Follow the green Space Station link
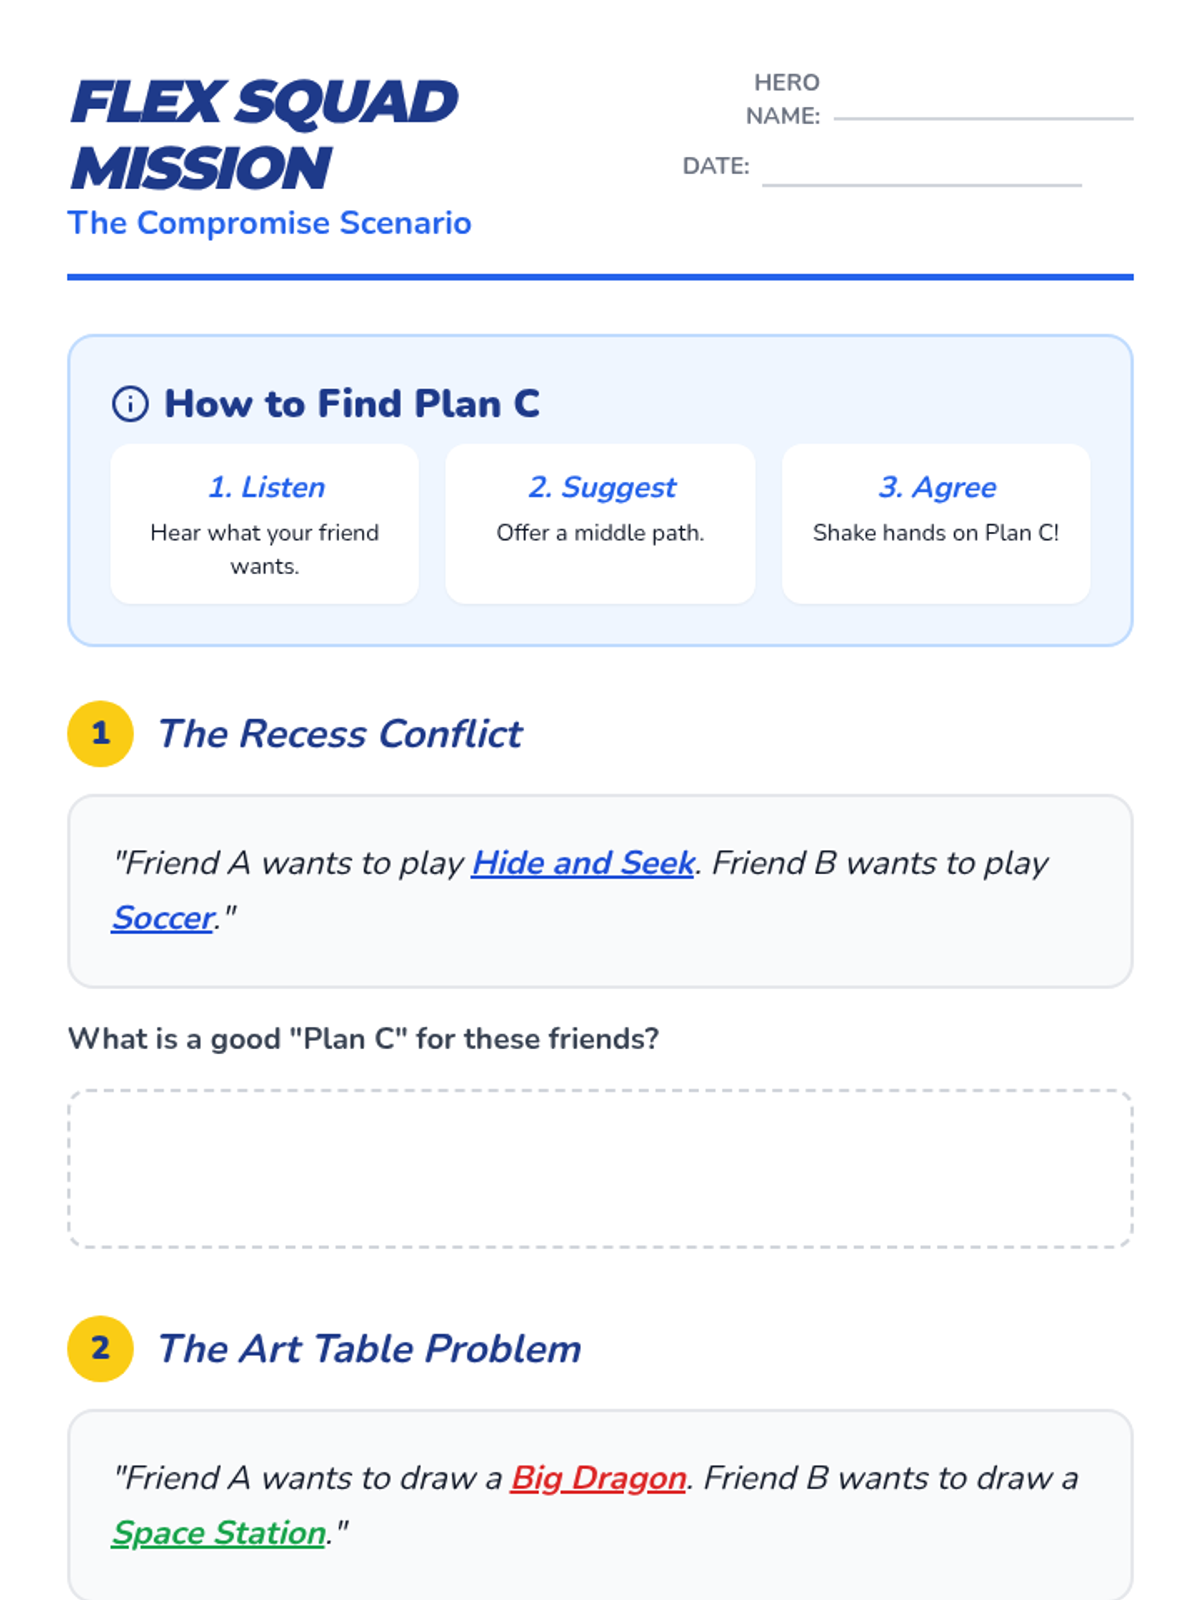 [219, 1533]
